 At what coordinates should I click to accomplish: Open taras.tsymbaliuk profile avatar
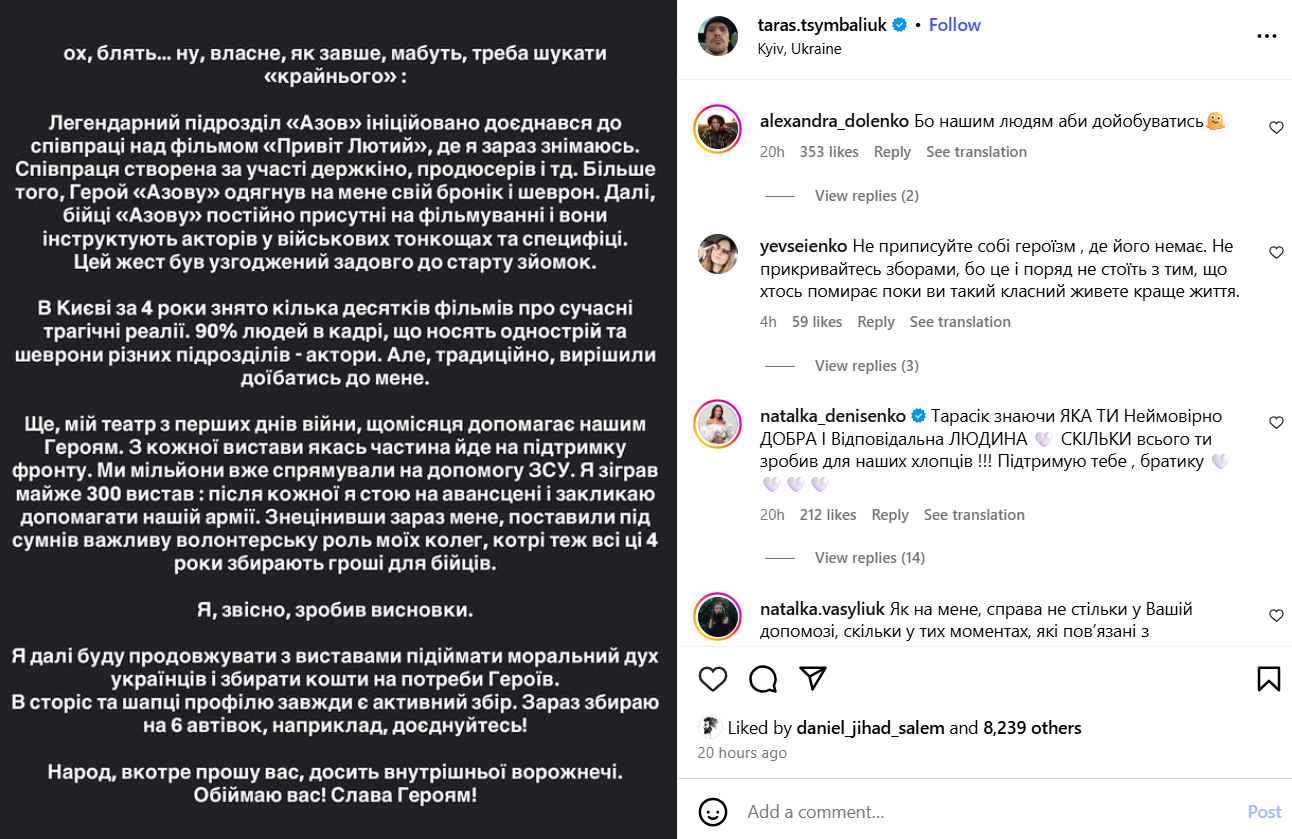click(718, 36)
